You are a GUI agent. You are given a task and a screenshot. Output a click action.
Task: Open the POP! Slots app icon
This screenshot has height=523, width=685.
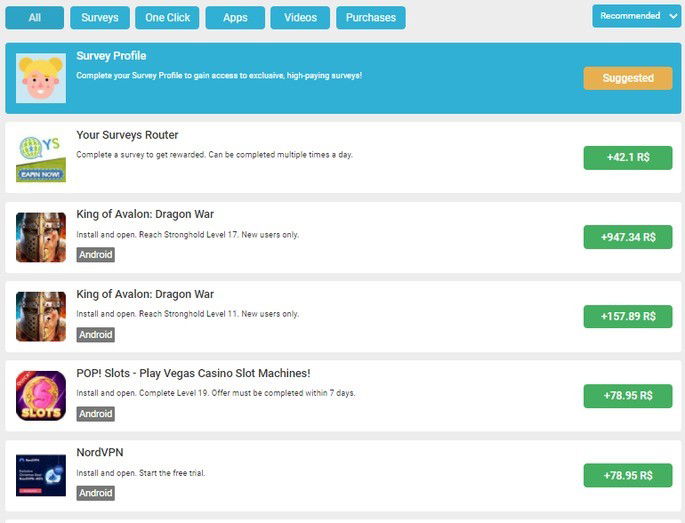41,395
